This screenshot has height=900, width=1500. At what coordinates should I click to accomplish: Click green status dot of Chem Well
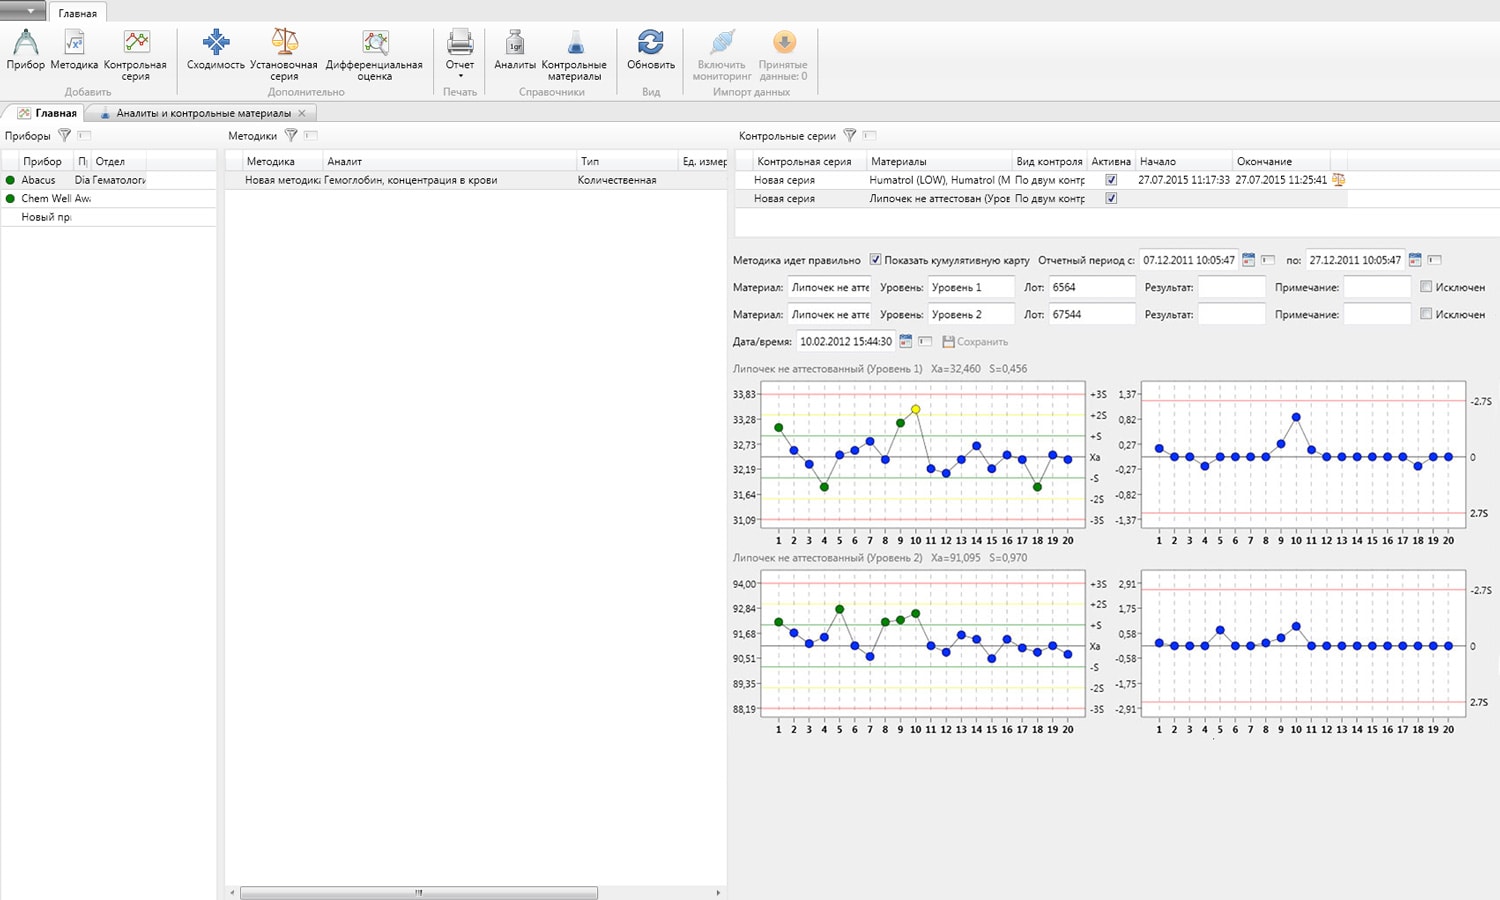point(11,198)
